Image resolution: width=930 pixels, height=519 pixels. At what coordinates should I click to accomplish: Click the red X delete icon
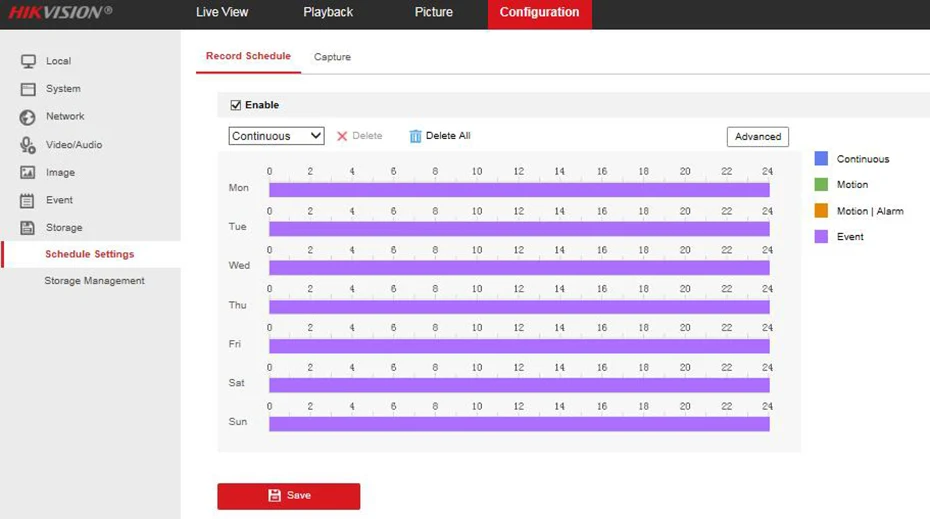pyautogui.click(x=342, y=136)
